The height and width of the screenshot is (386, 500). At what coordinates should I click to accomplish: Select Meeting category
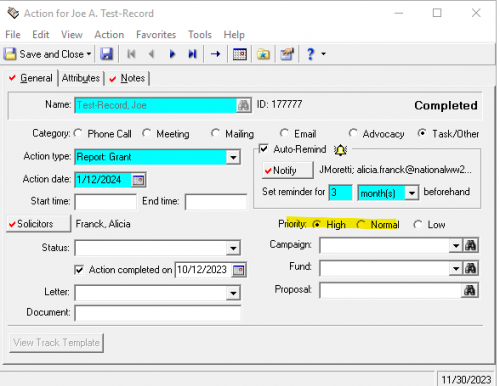tap(146, 133)
